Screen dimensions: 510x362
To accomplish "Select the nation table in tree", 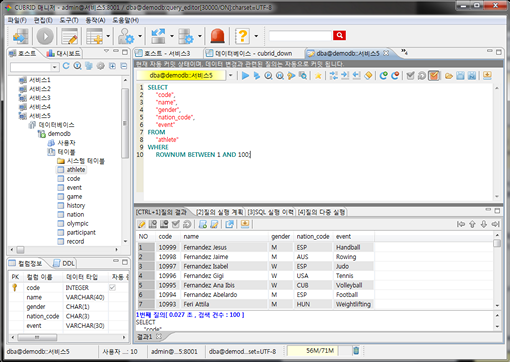I will pyautogui.click(x=71, y=214).
